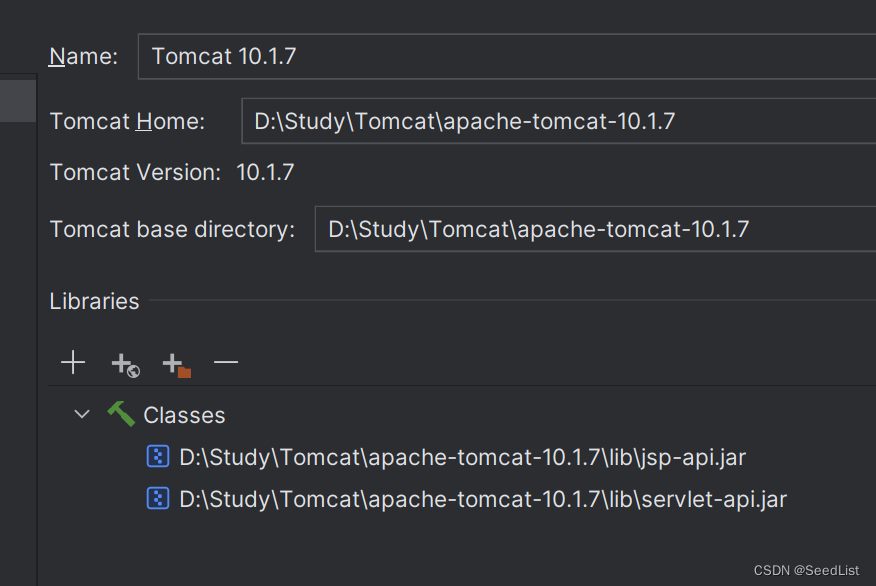Screen dimensions: 876x586
Task: Click the Add library plus icon
Action: pyautogui.click(x=73, y=363)
